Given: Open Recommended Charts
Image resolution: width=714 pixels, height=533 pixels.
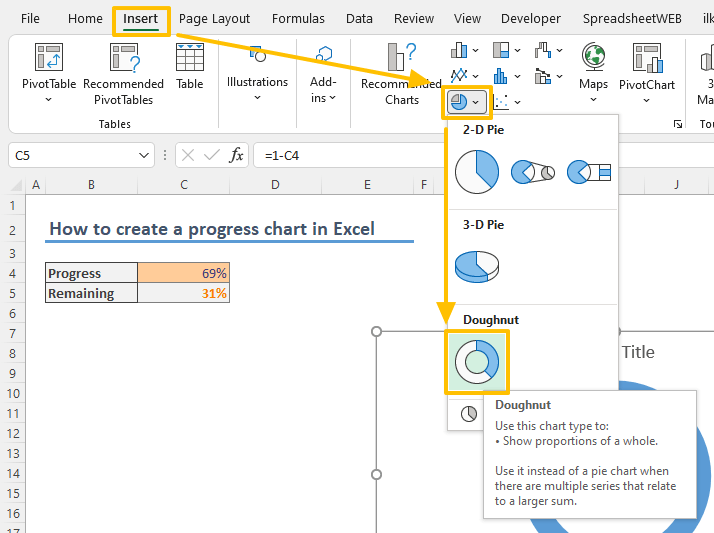Looking at the screenshot, I should (401, 74).
